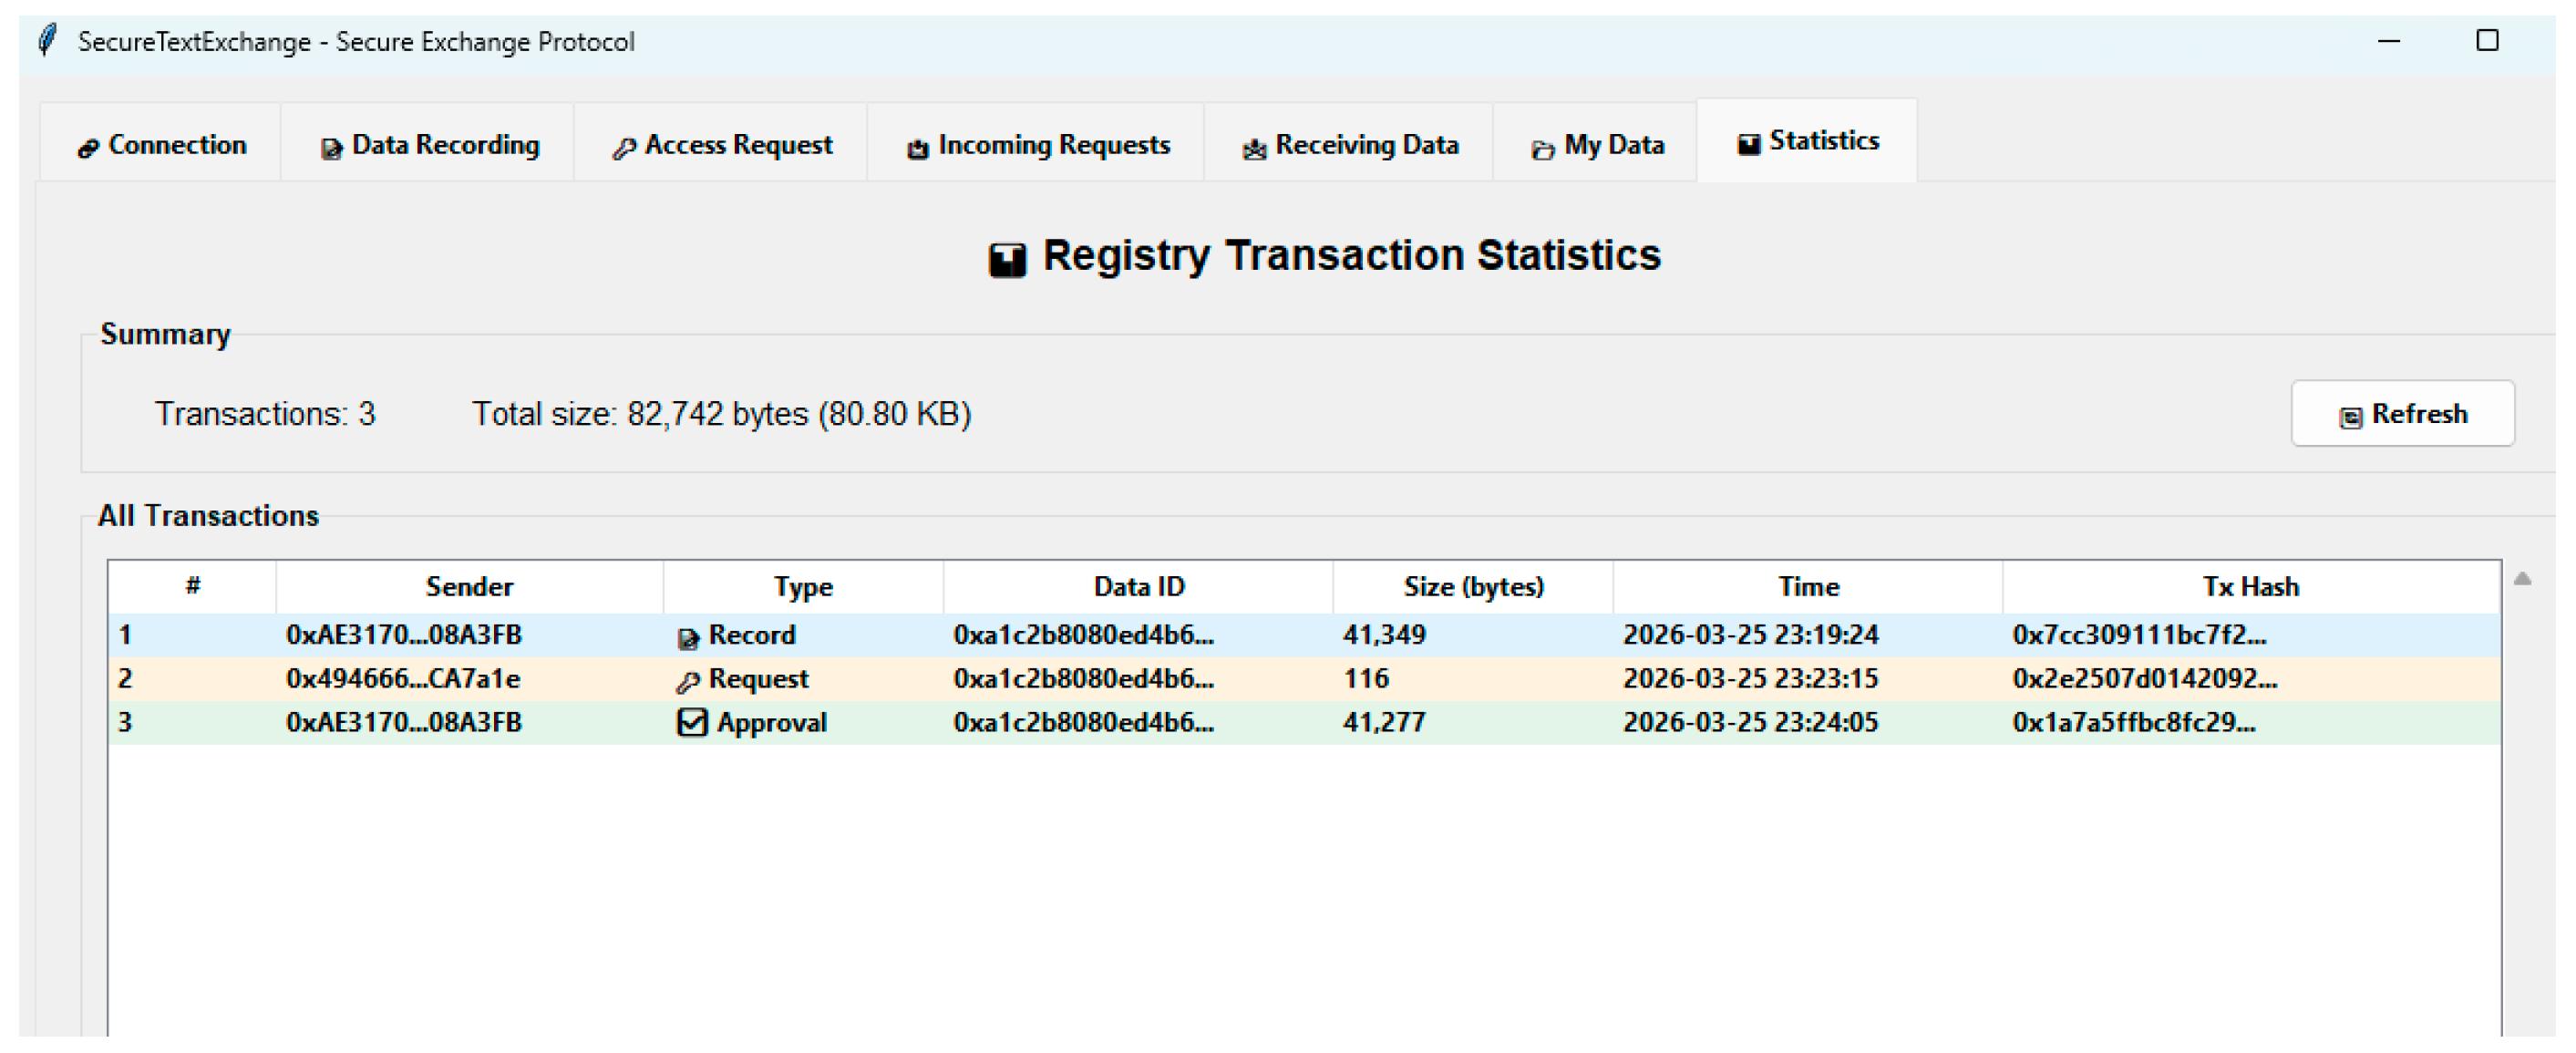Screen dimensions: 2576x1053
Task: Click the inbox icon on Incoming Requests tab
Action: coord(918,149)
